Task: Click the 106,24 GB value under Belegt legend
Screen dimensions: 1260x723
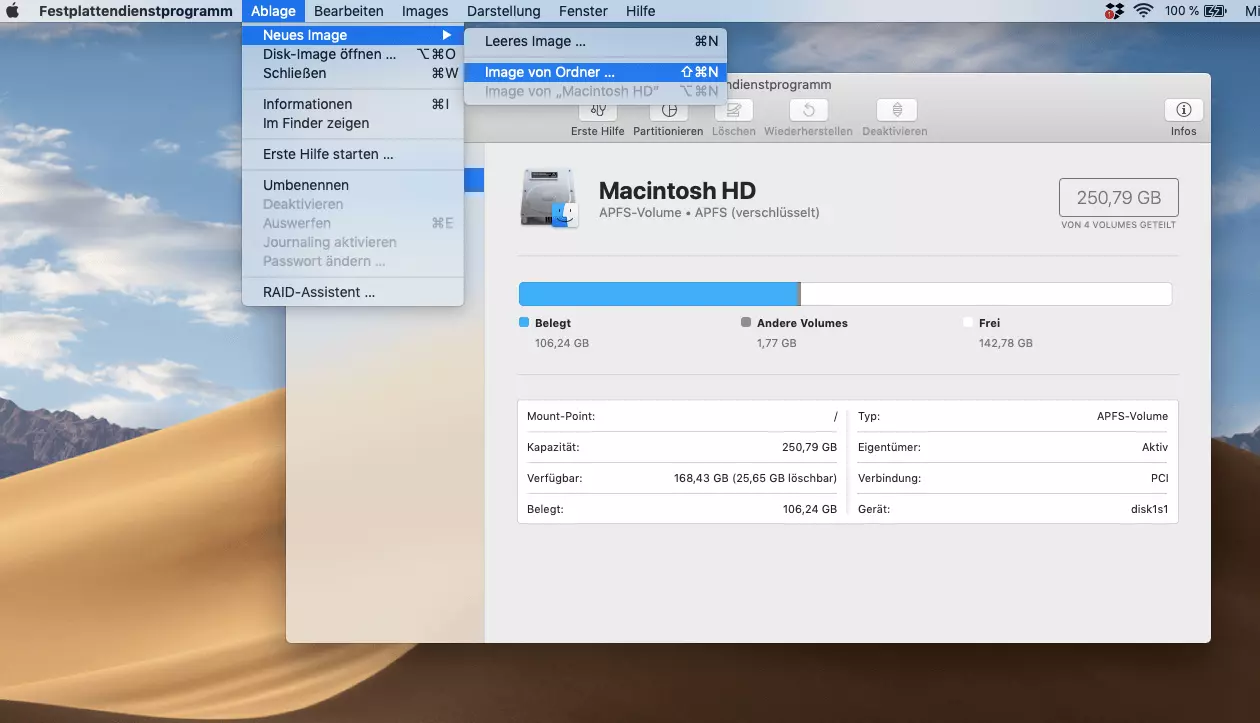Action: coord(562,343)
